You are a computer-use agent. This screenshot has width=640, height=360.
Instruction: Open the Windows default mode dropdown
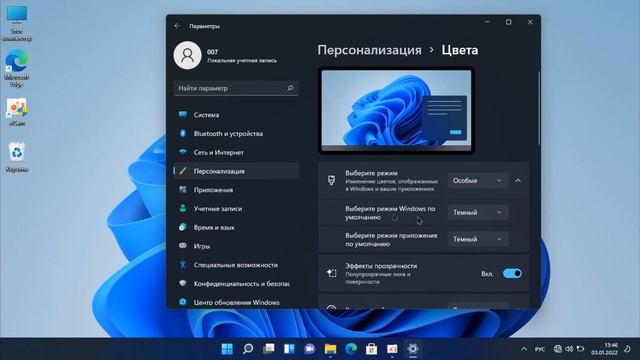point(478,212)
